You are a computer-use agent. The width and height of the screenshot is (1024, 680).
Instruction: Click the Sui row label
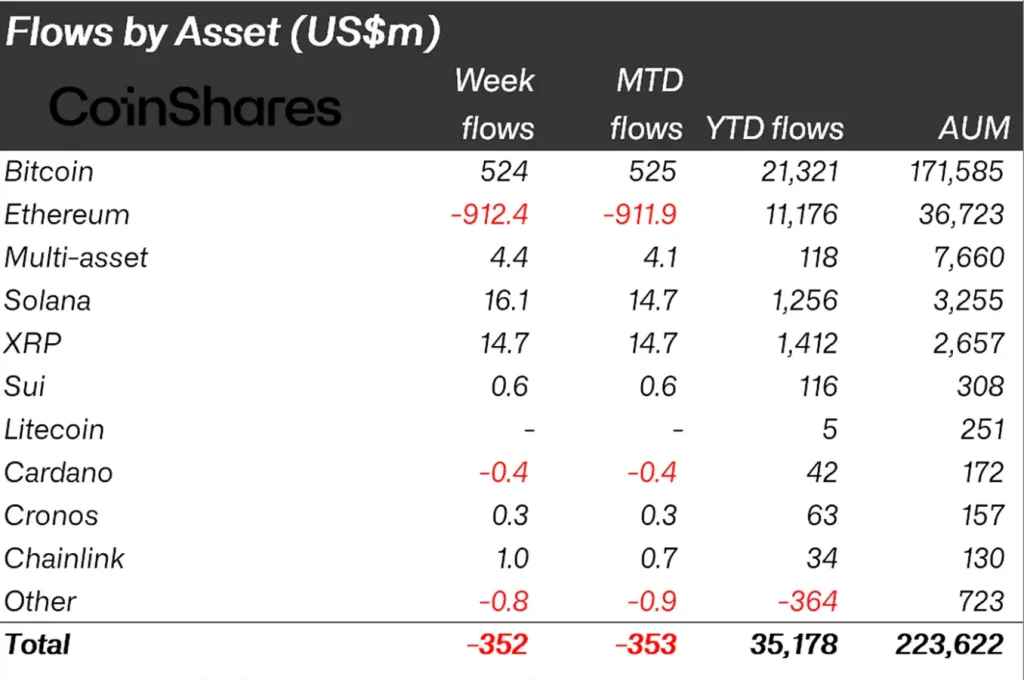click(x=25, y=386)
